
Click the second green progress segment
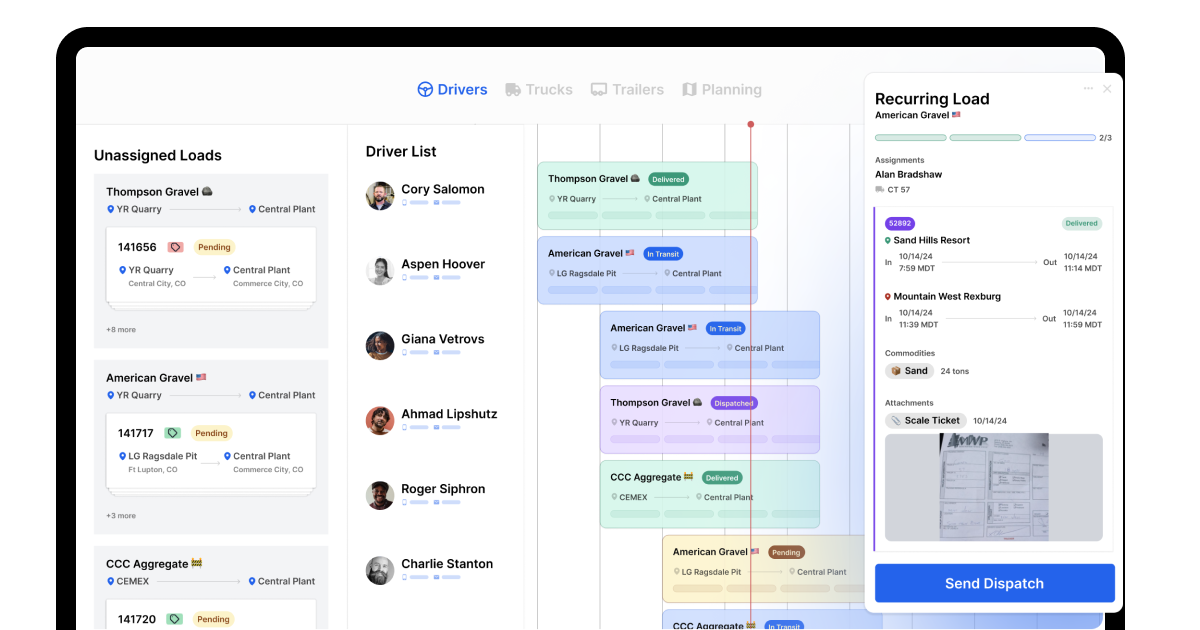[985, 138]
